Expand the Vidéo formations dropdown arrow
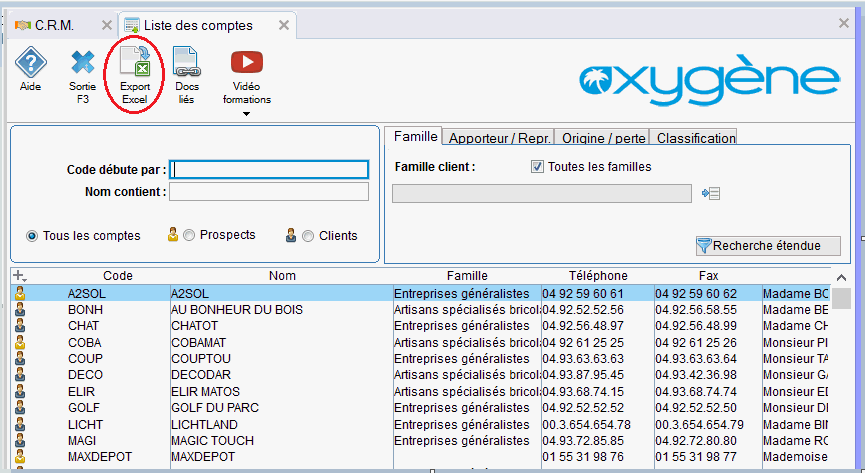 tap(247, 114)
